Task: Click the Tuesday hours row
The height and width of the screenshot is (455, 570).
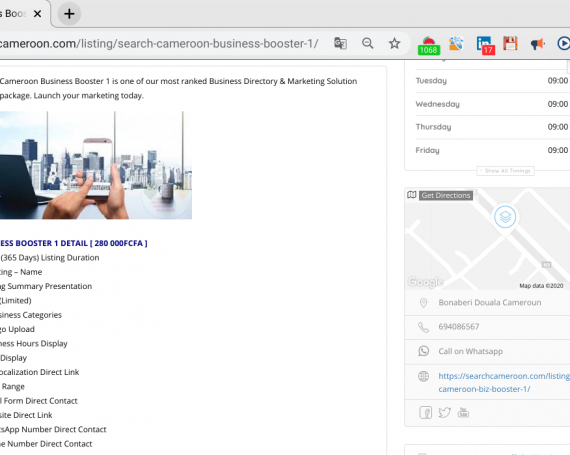Action: click(x=492, y=81)
